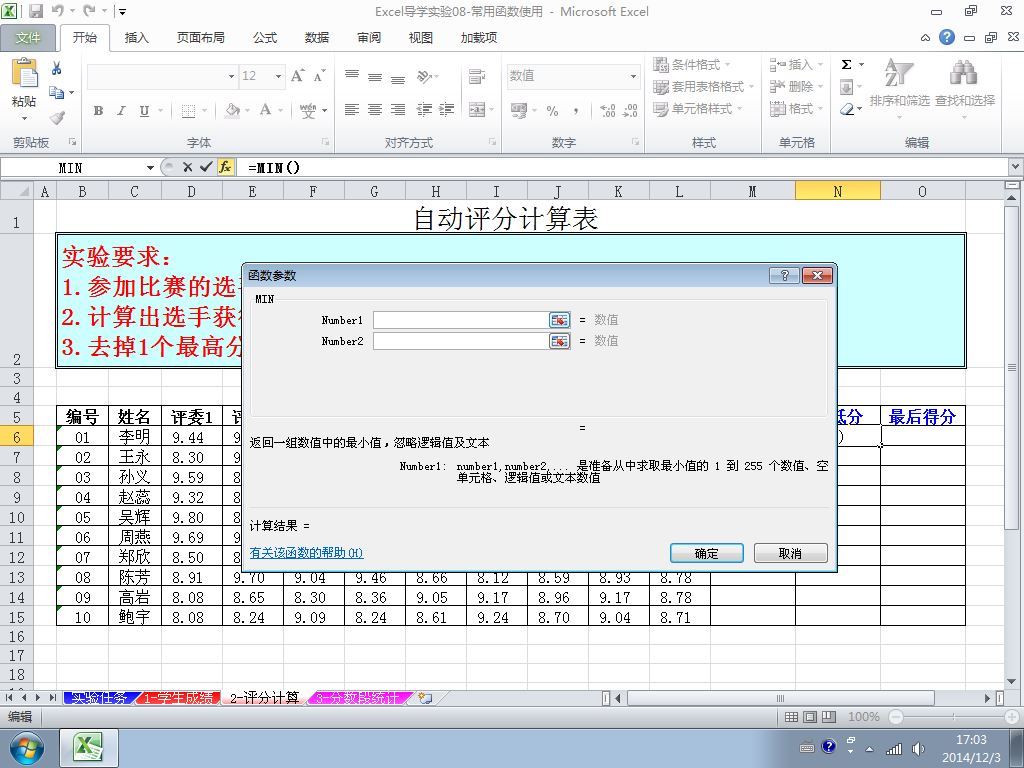
Task: Click the dialog help question mark button
Action: (x=784, y=276)
